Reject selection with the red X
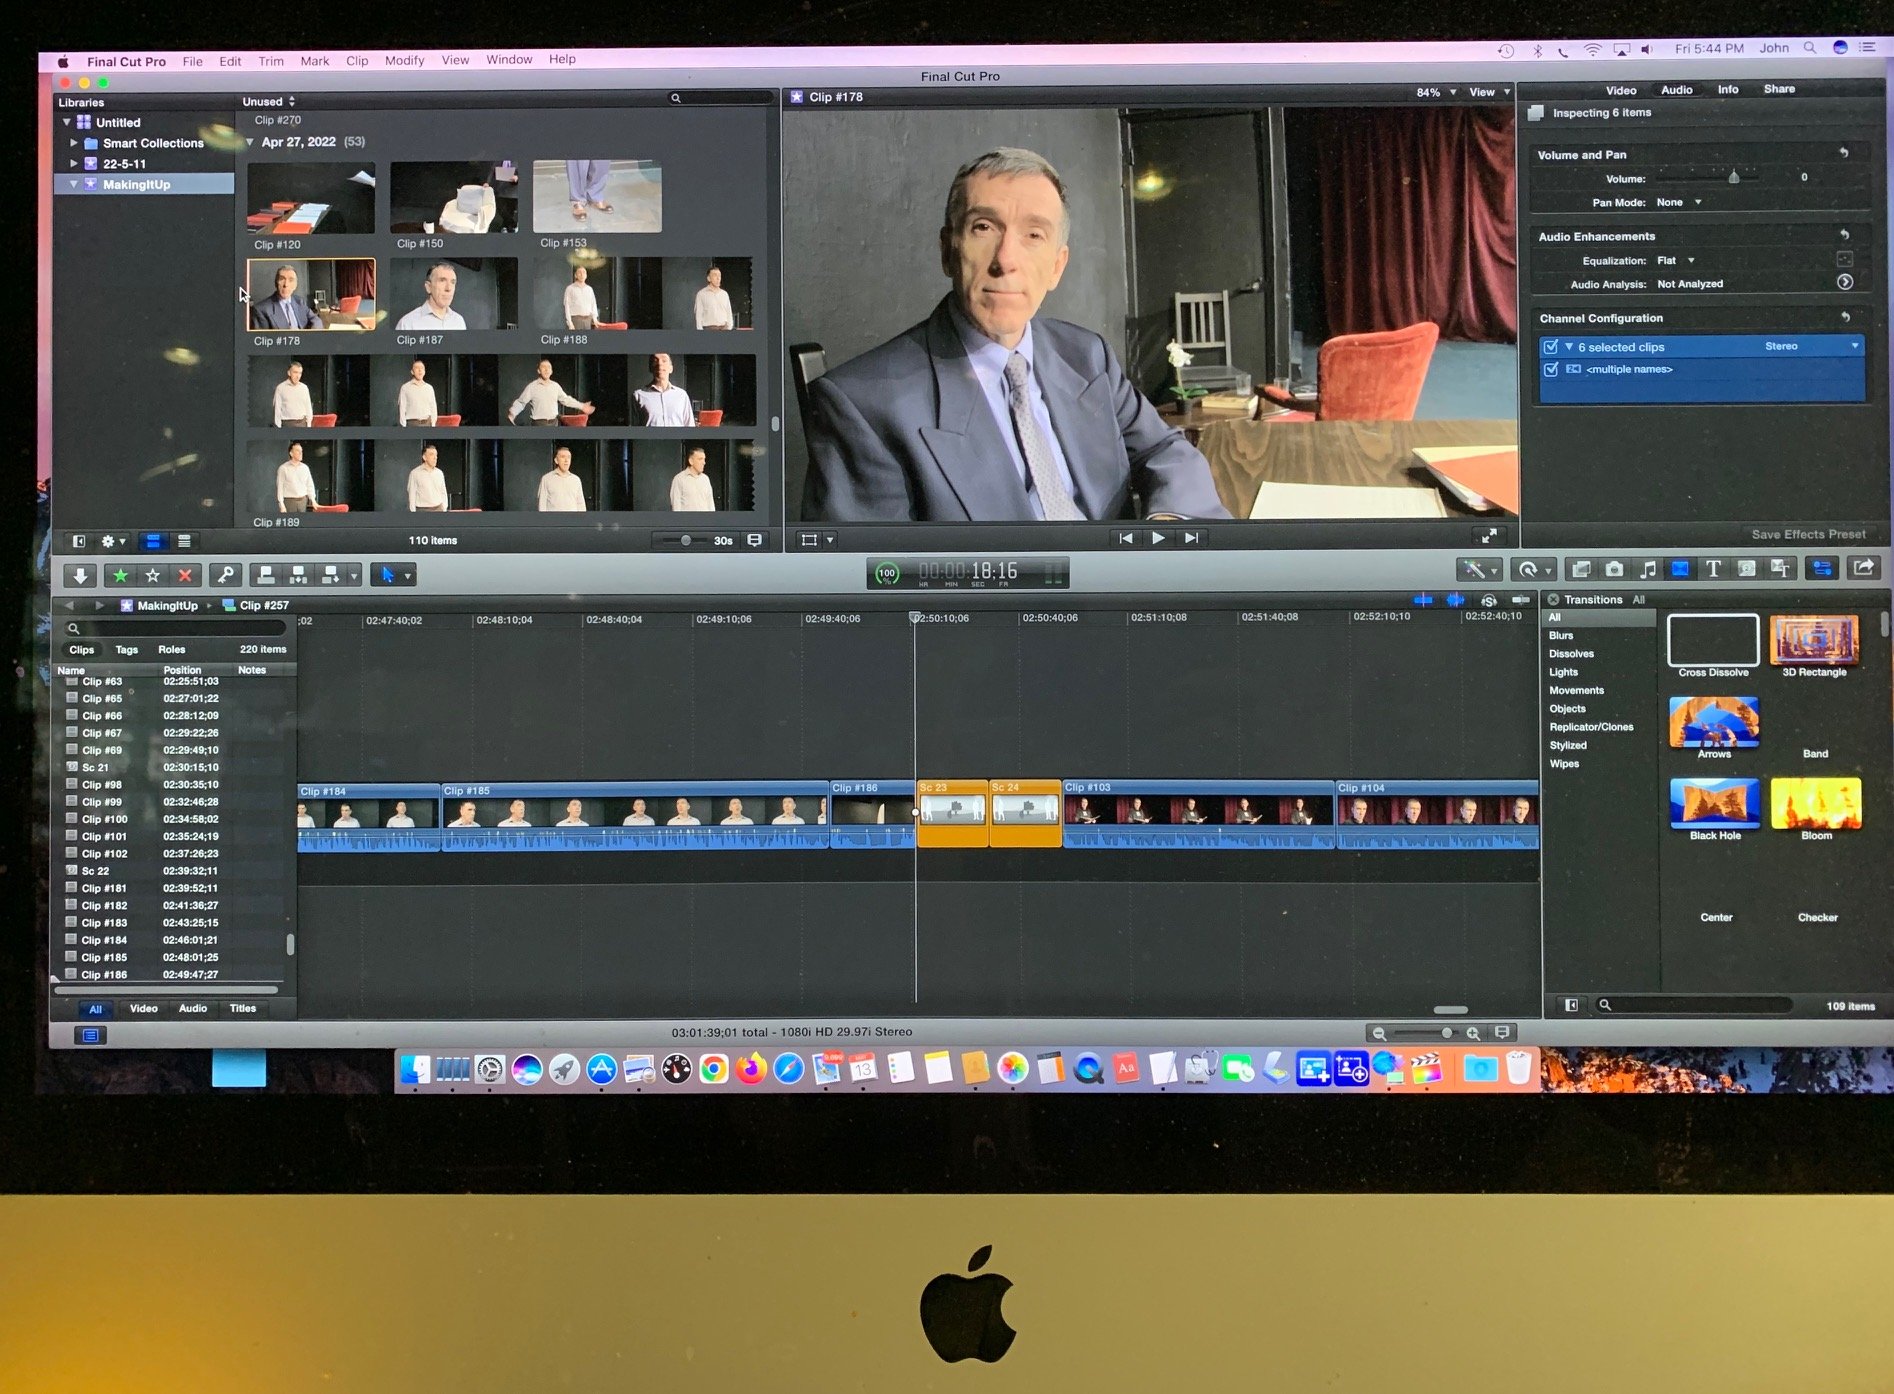 click(185, 575)
